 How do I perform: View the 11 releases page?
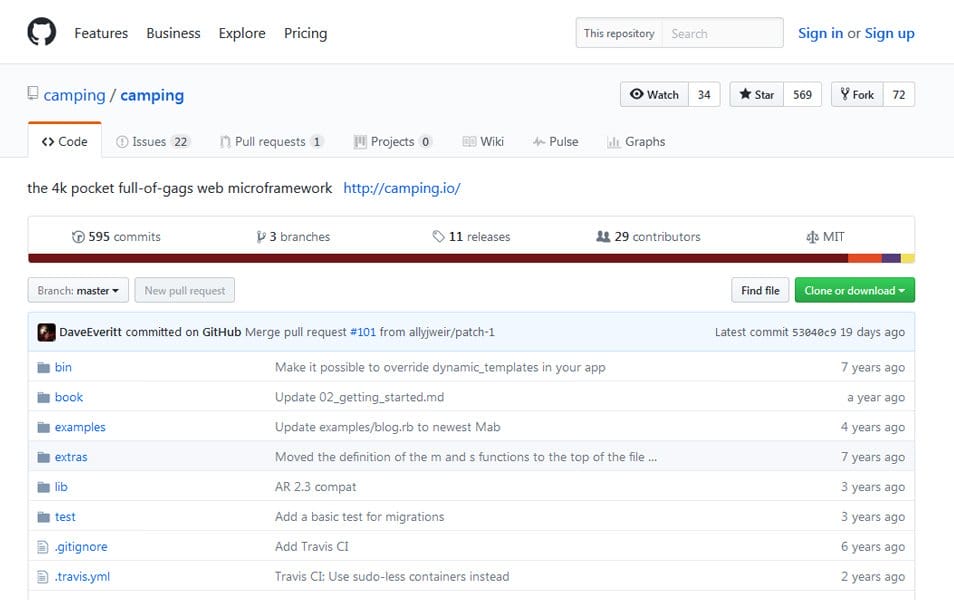click(x=472, y=237)
